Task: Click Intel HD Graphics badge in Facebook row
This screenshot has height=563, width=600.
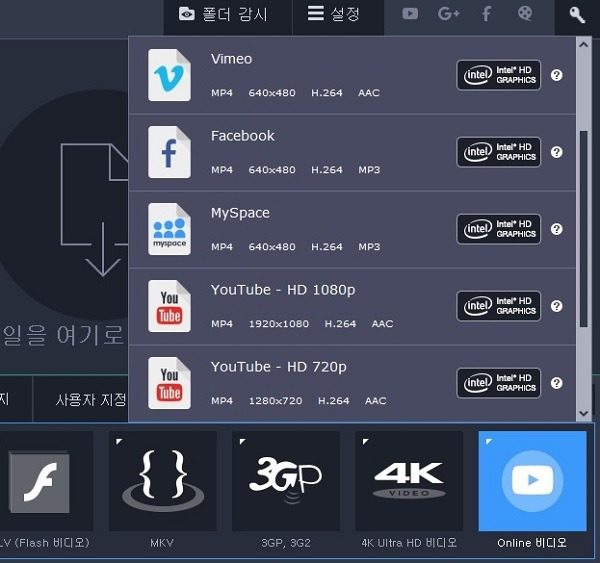Action: (499, 152)
